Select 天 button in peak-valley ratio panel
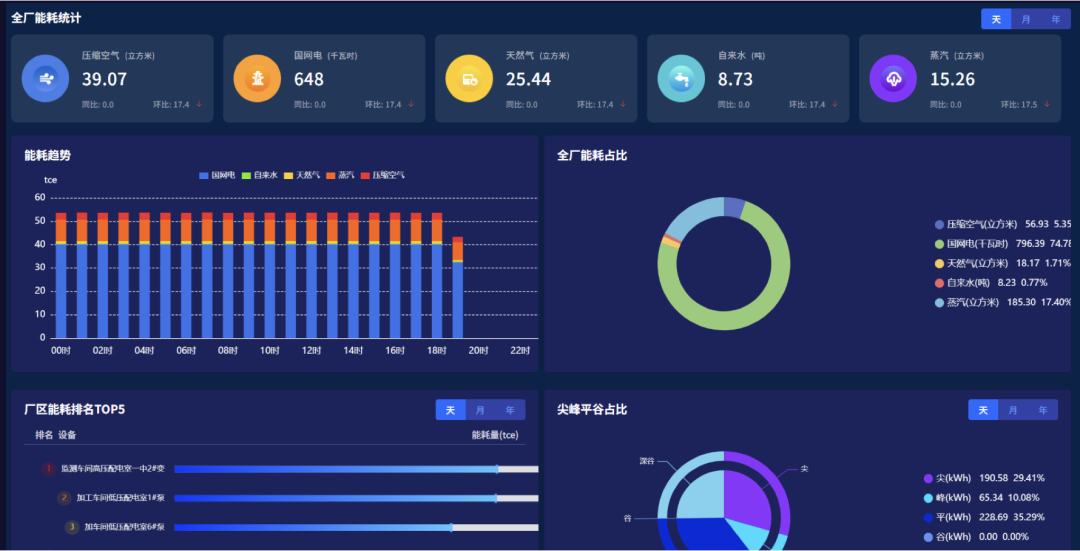1080x551 pixels. (983, 410)
